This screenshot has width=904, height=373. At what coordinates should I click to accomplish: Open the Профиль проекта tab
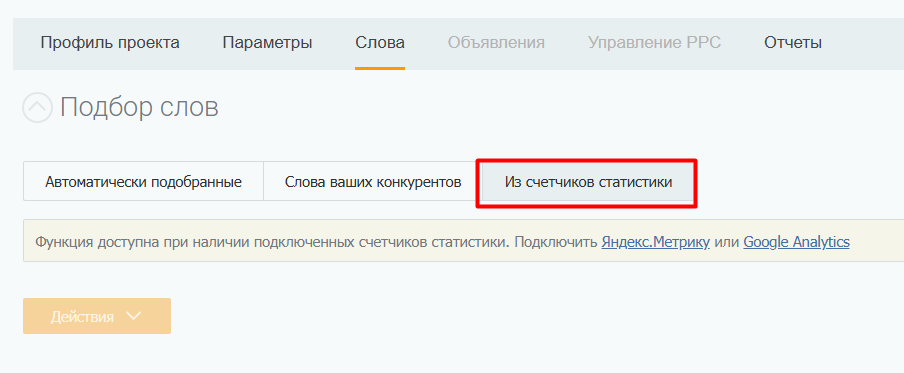coord(110,43)
